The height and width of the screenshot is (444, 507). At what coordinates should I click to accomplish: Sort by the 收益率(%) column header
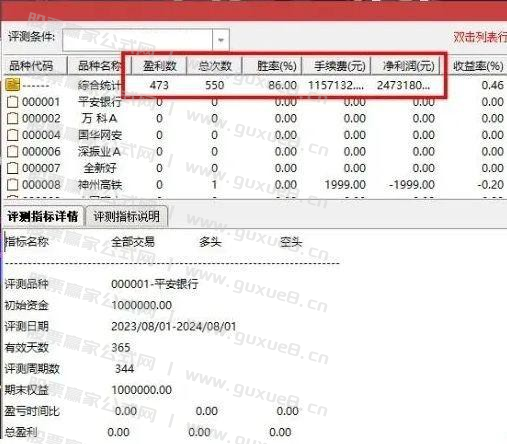tap(477, 66)
